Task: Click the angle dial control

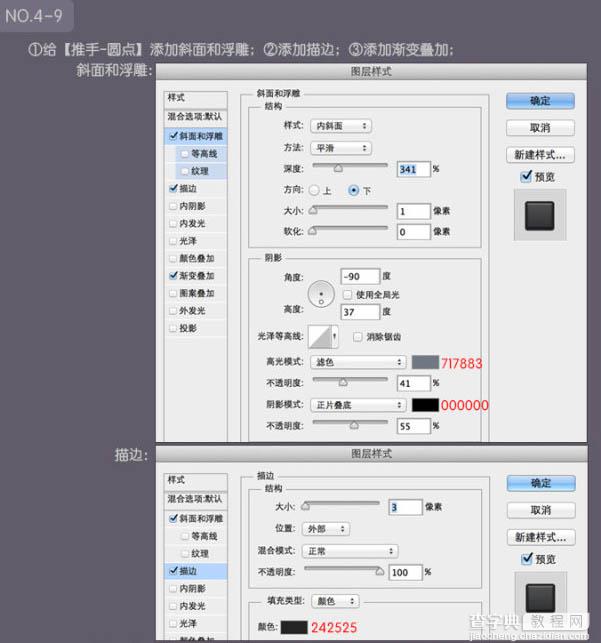Action: (321, 294)
